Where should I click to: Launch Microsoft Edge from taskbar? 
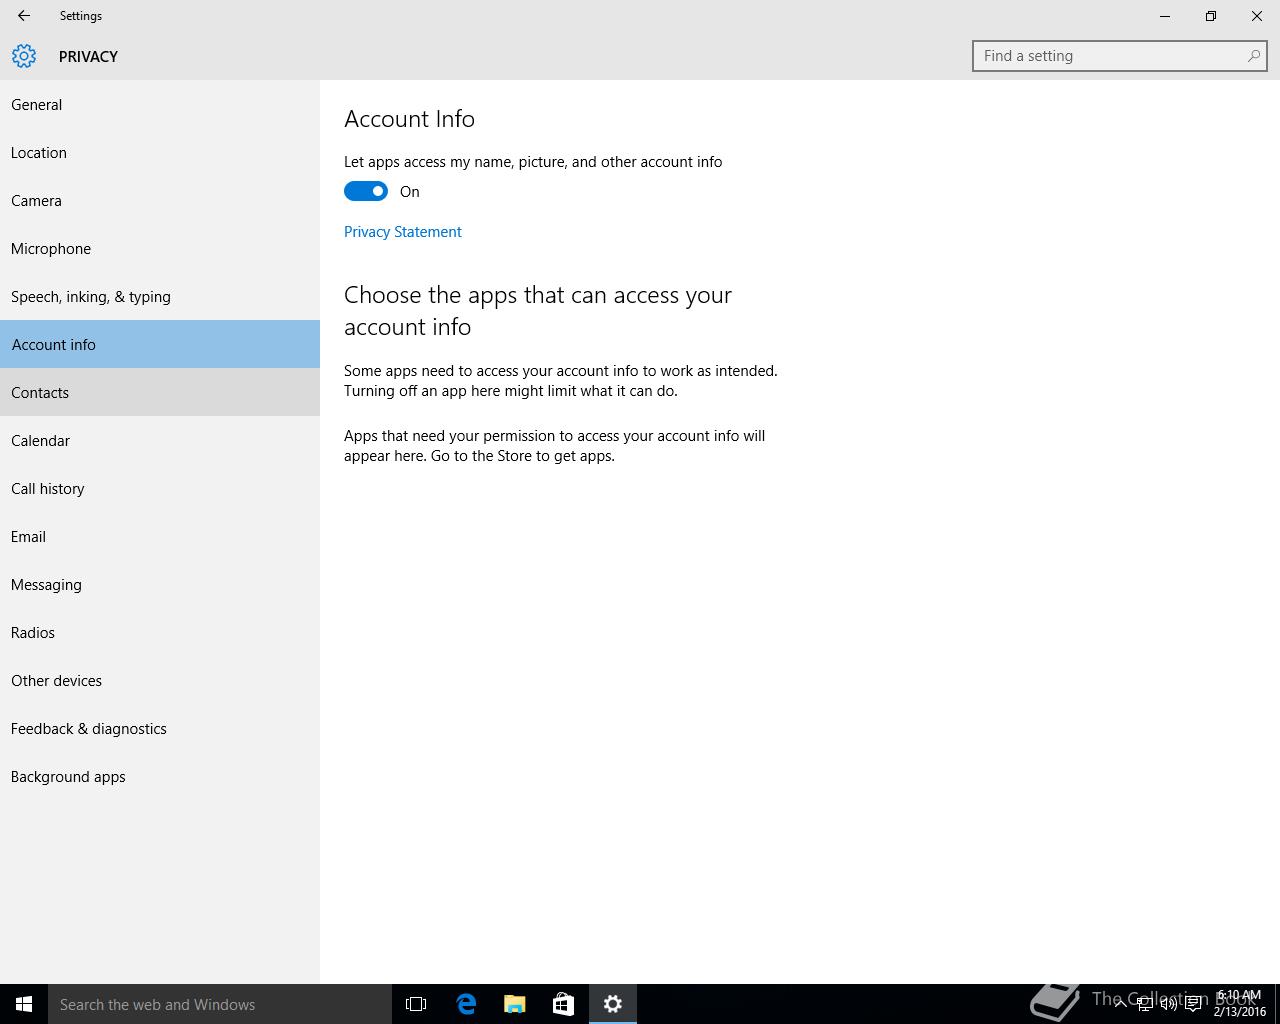tap(466, 1004)
